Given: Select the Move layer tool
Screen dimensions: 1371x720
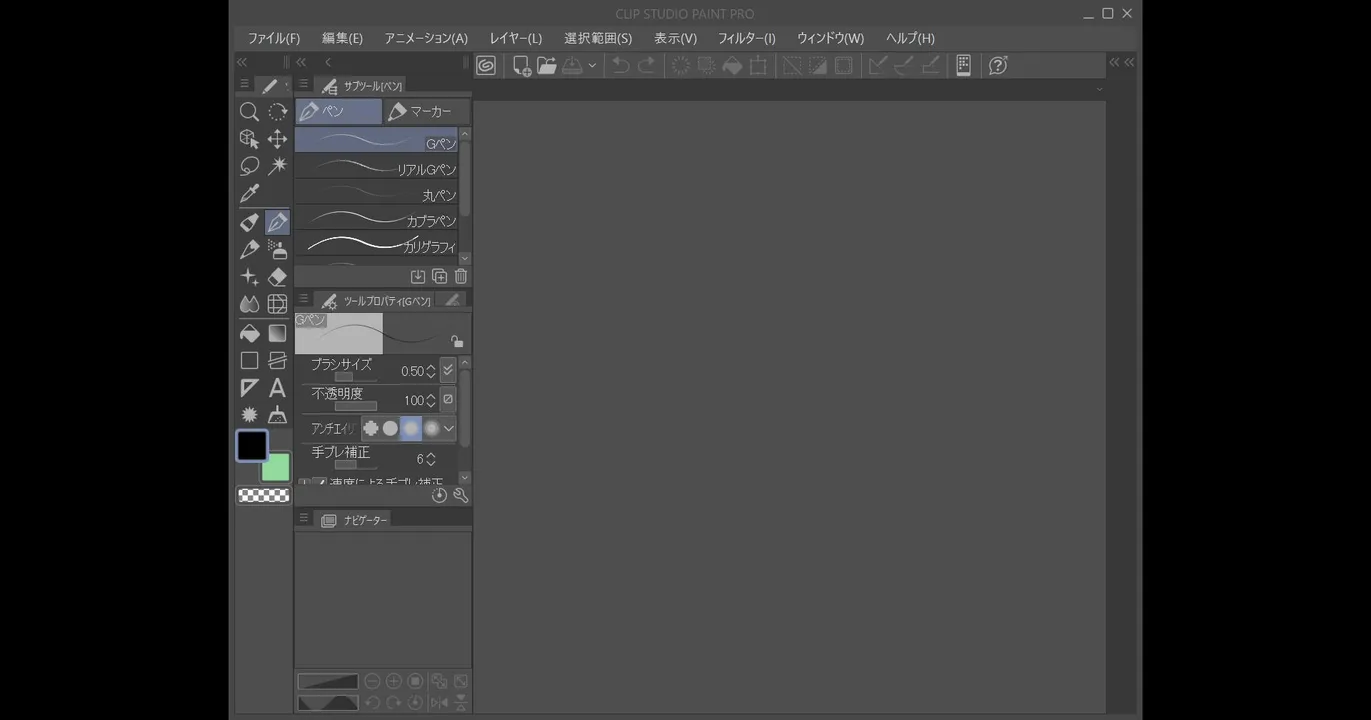Looking at the screenshot, I should point(277,139).
